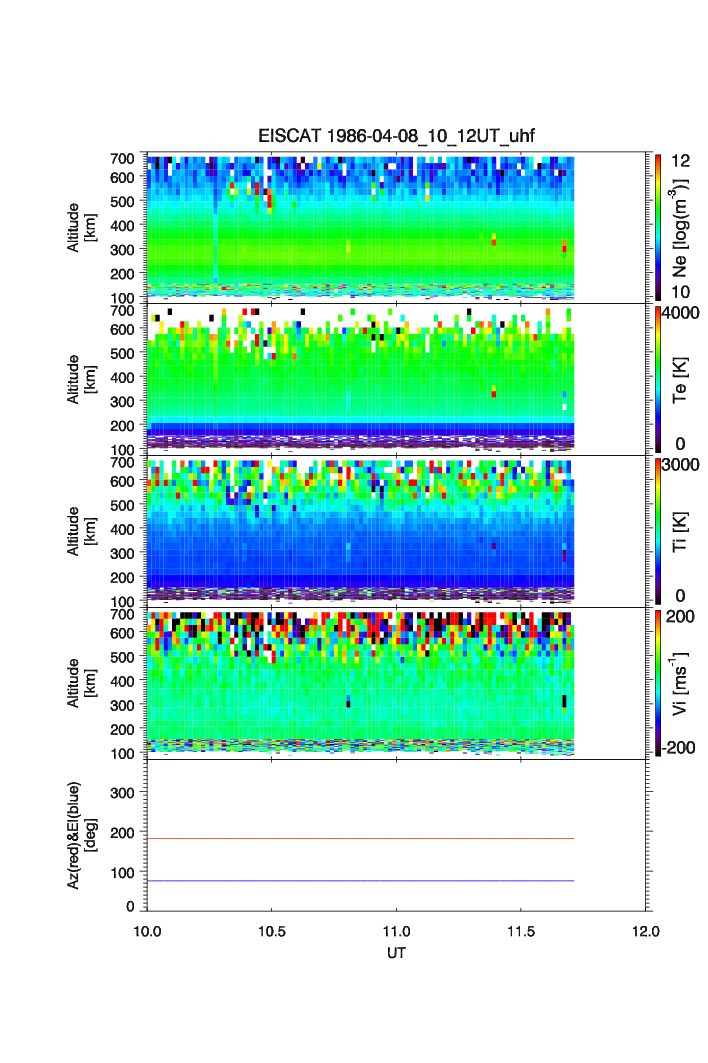Image resolution: width=708 pixels, height=1063 pixels.
Task: Click the 11.0 tick label on UT axis
Action: 397,931
